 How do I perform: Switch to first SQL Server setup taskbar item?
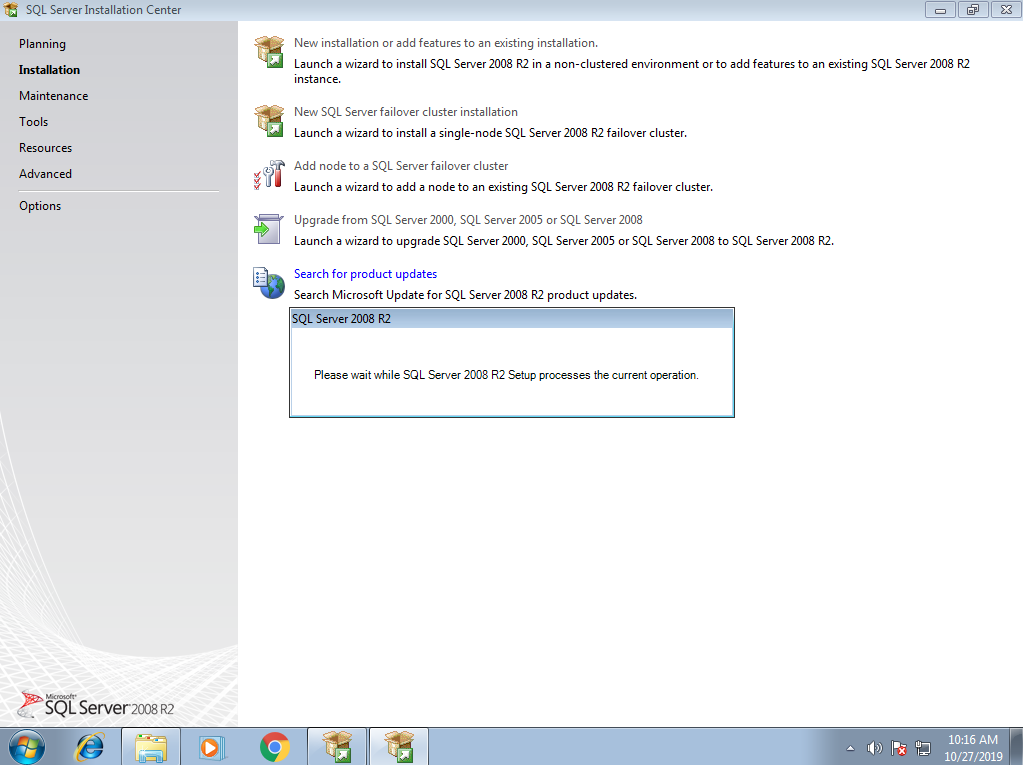coord(337,747)
